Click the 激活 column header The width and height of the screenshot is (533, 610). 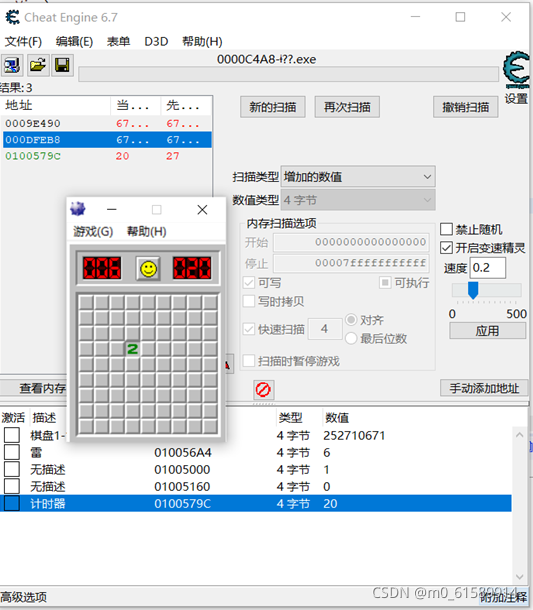tap(13, 418)
